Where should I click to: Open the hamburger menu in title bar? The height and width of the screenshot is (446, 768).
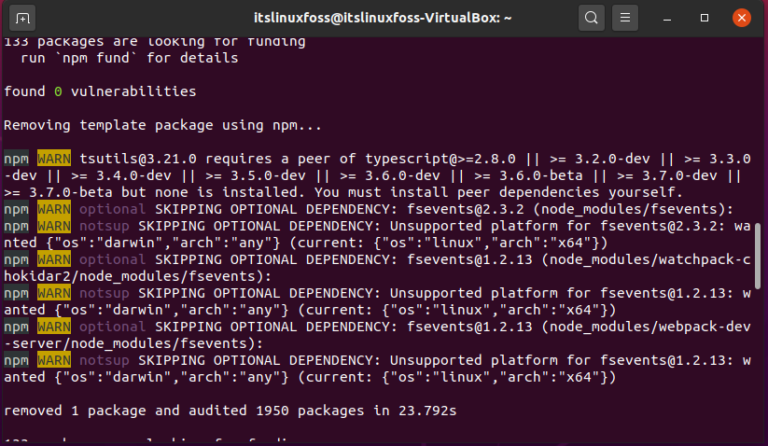point(623,17)
